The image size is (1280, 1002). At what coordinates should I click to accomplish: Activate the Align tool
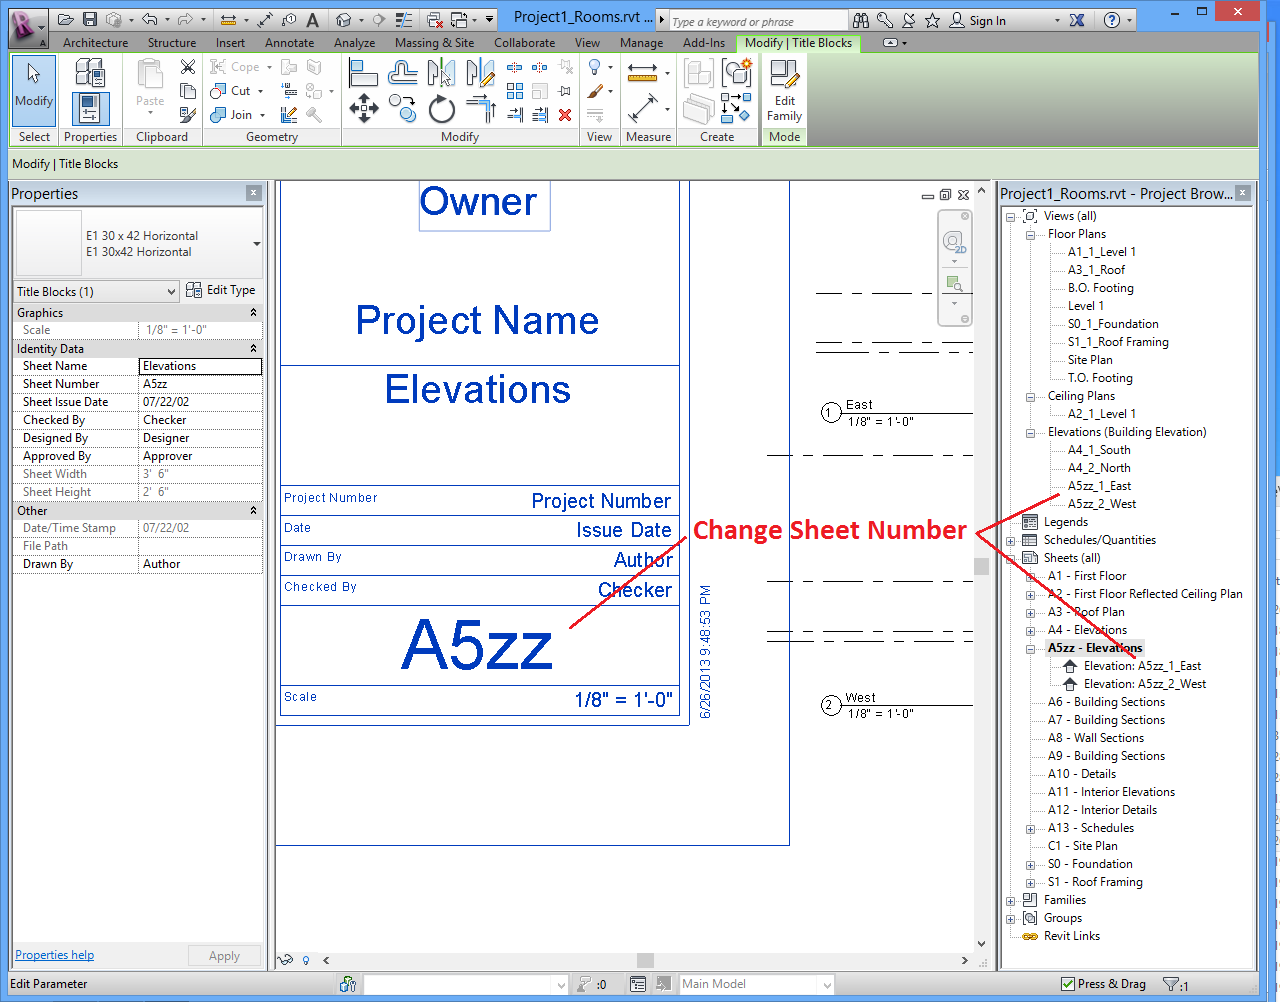pos(363,73)
